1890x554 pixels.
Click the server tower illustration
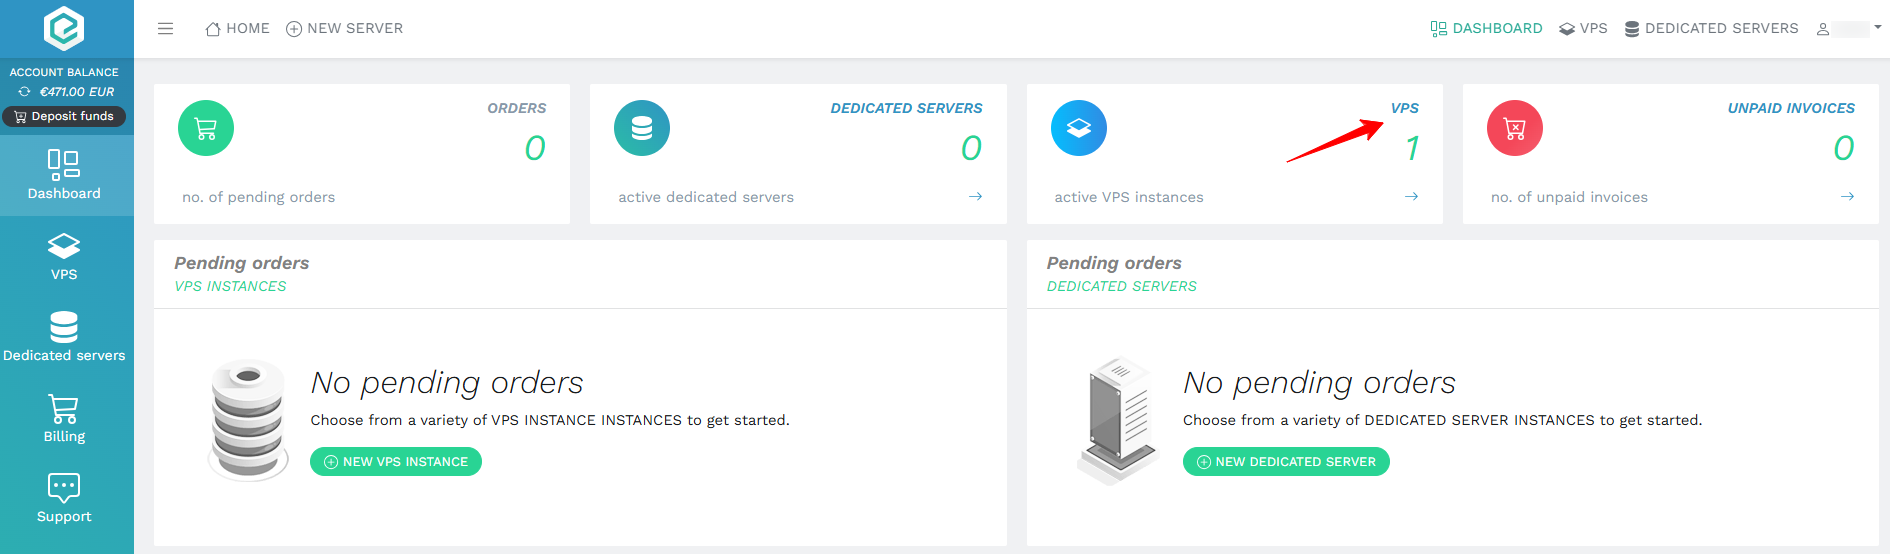click(1119, 421)
